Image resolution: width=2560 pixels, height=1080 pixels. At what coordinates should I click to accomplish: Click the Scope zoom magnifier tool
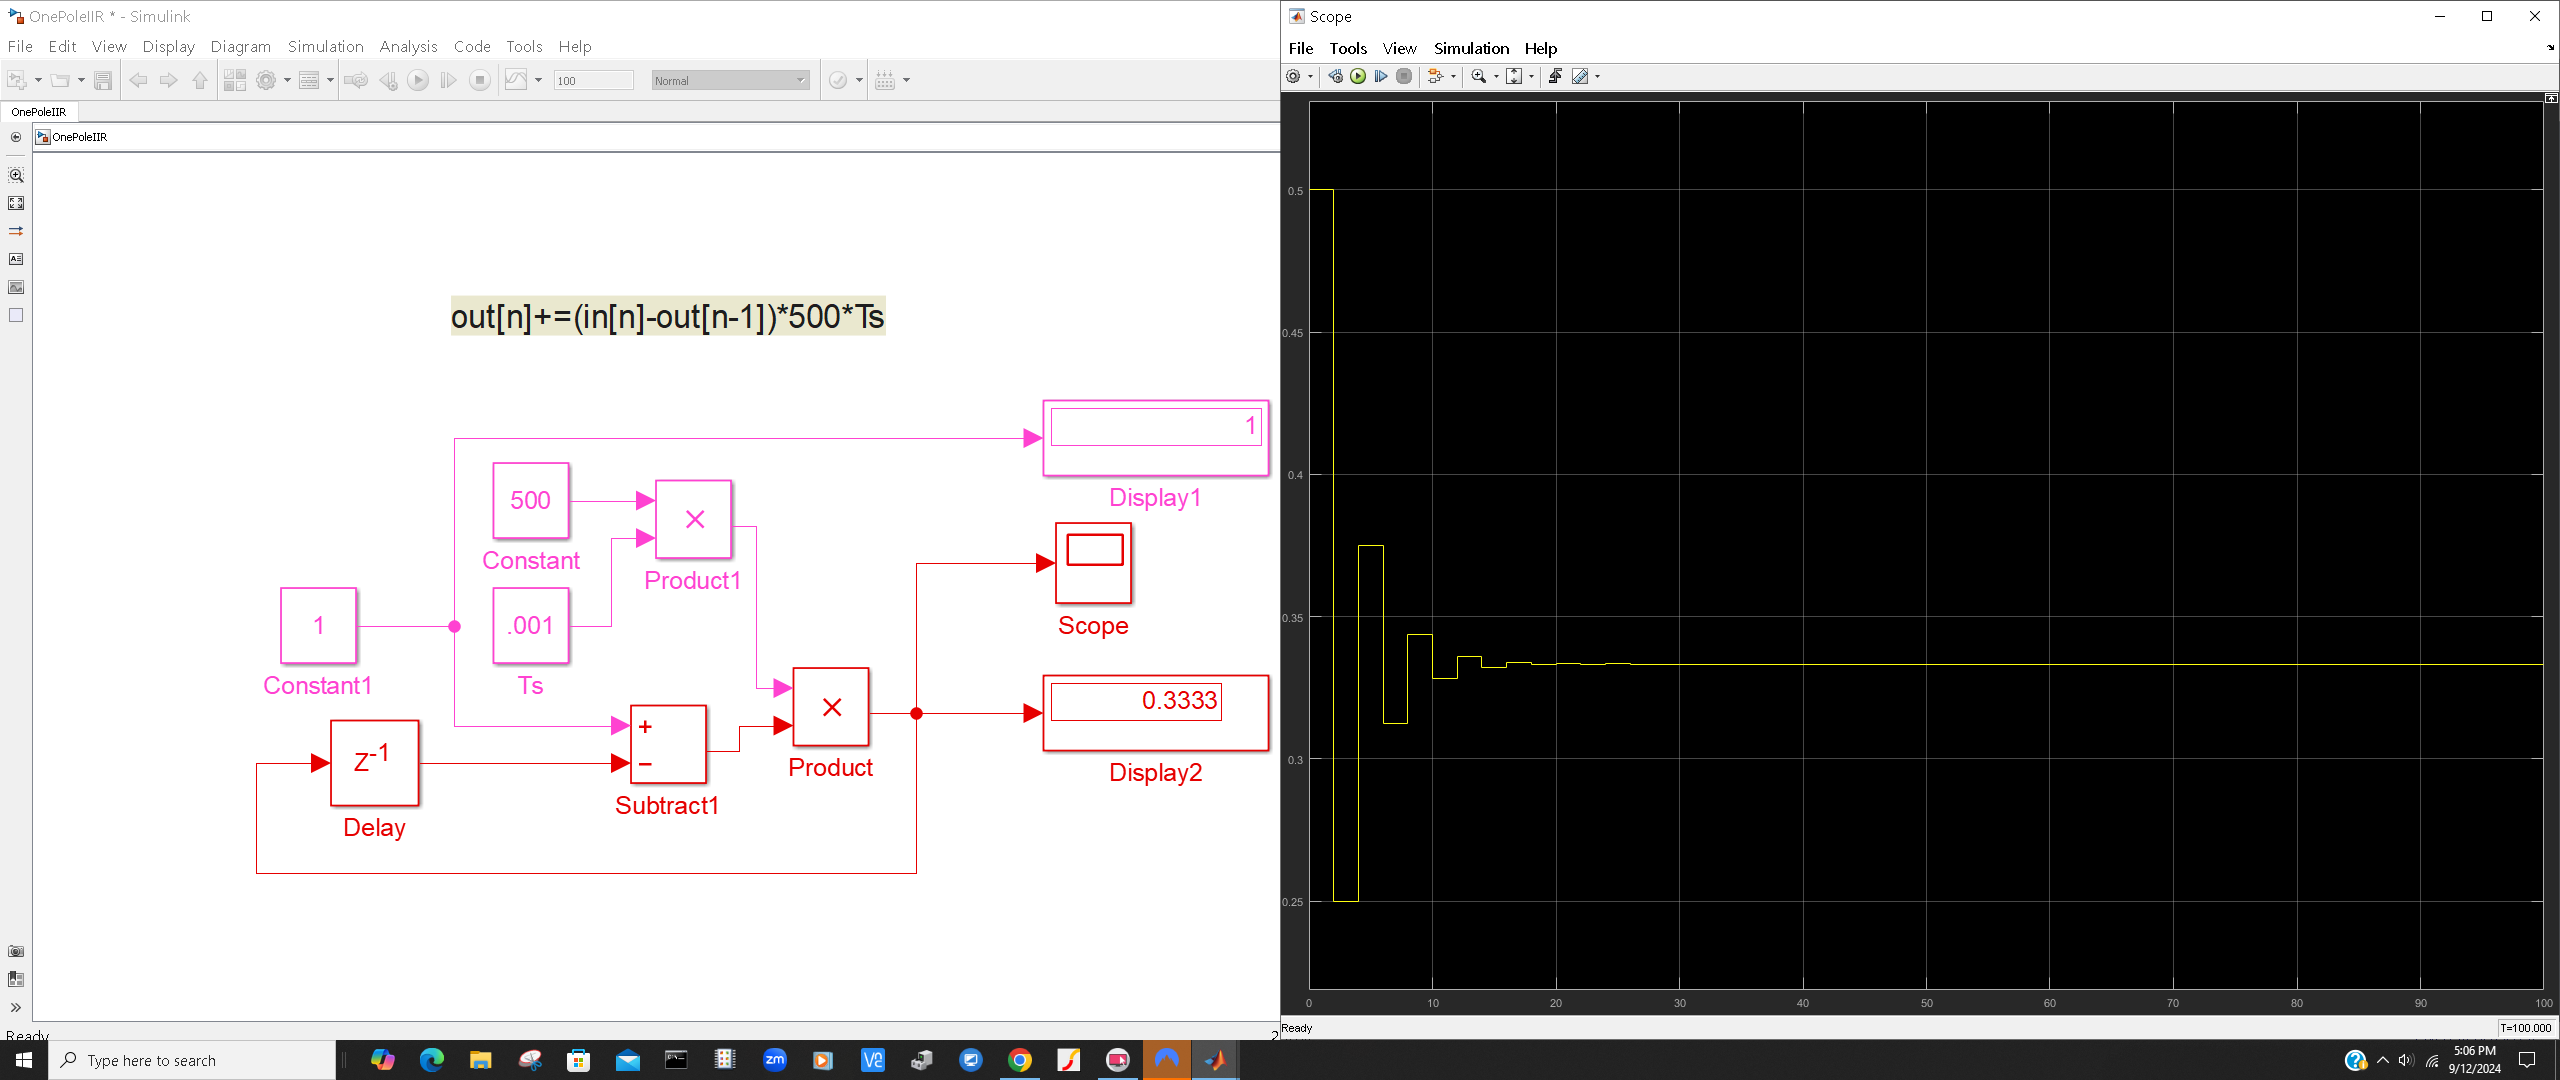(x=1478, y=76)
